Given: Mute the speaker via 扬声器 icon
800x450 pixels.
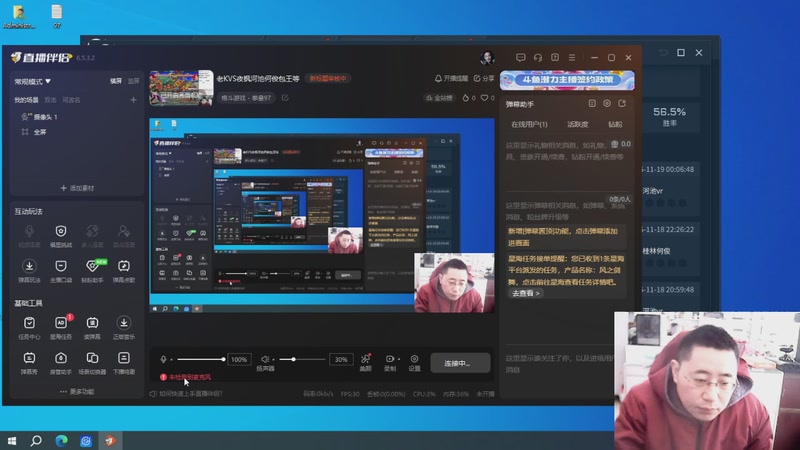Looking at the screenshot, I should point(265,359).
